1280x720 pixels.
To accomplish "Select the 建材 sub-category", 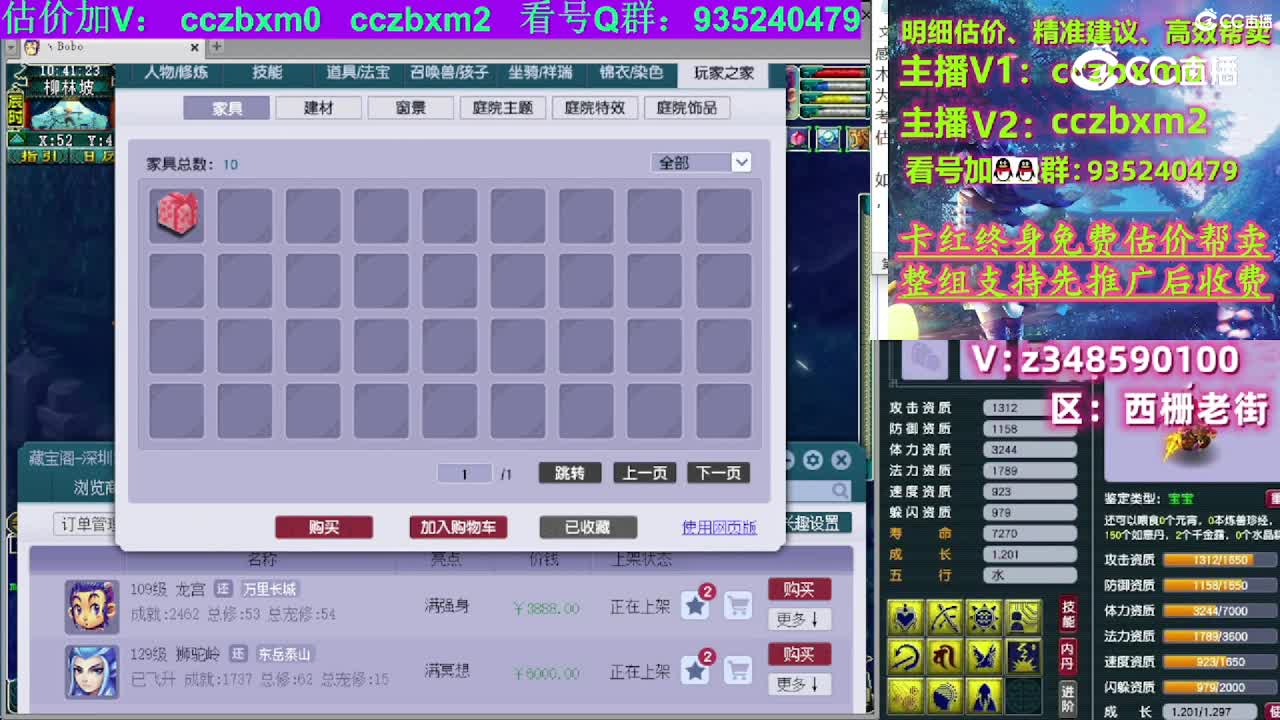I will pos(319,108).
